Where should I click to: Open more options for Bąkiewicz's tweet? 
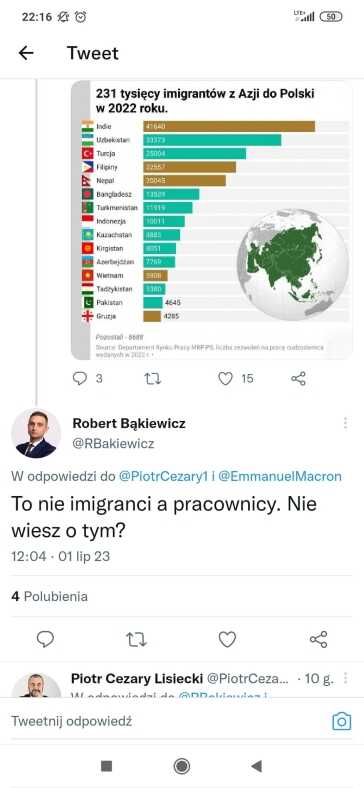pyautogui.click(x=345, y=423)
